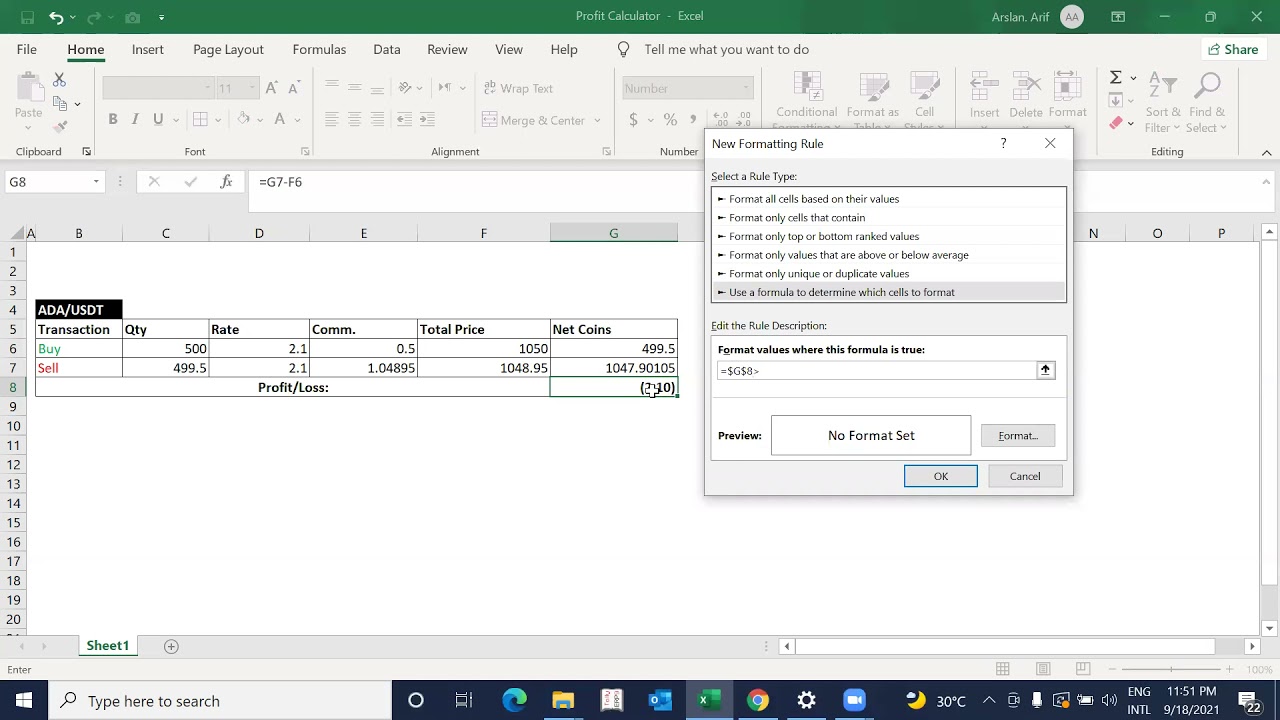
Task: Switch to the Page Layout tab
Action: (x=228, y=49)
